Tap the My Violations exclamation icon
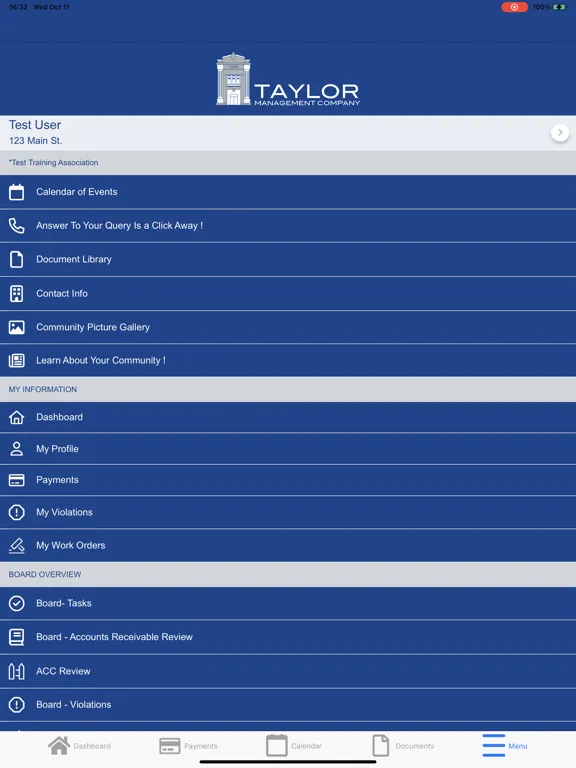The width and height of the screenshot is (576, 768). pos(16,512)
